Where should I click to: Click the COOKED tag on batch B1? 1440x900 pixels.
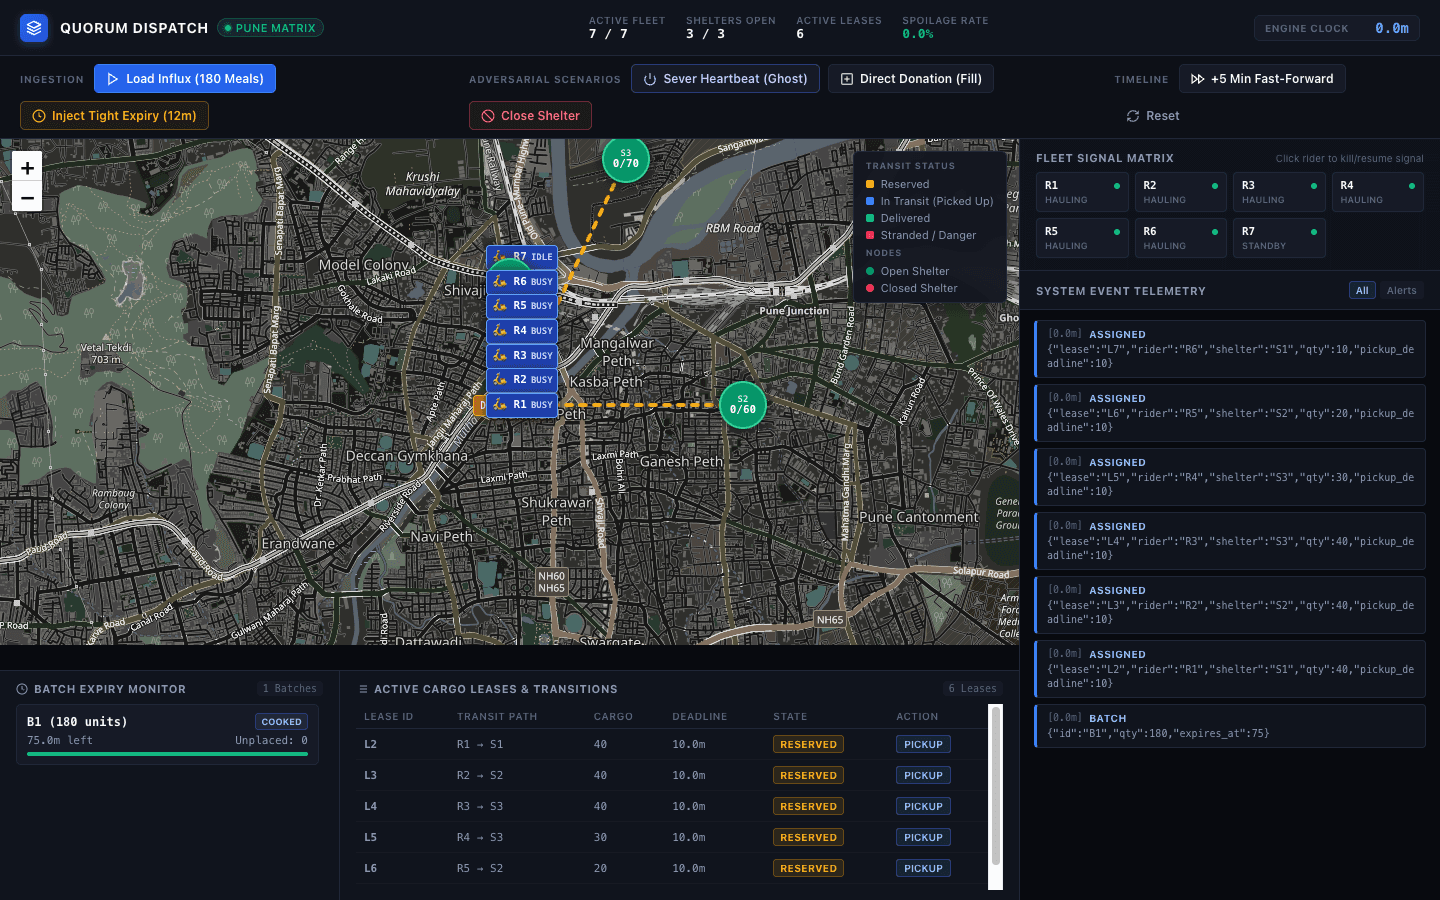(x=281, y=722)
